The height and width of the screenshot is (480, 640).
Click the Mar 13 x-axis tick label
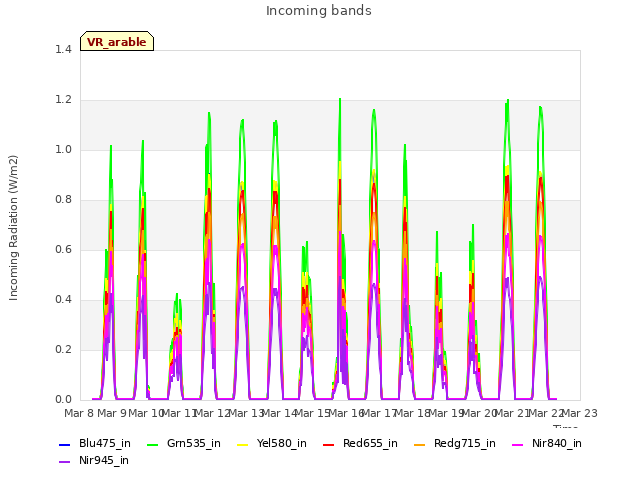(246, 413)
